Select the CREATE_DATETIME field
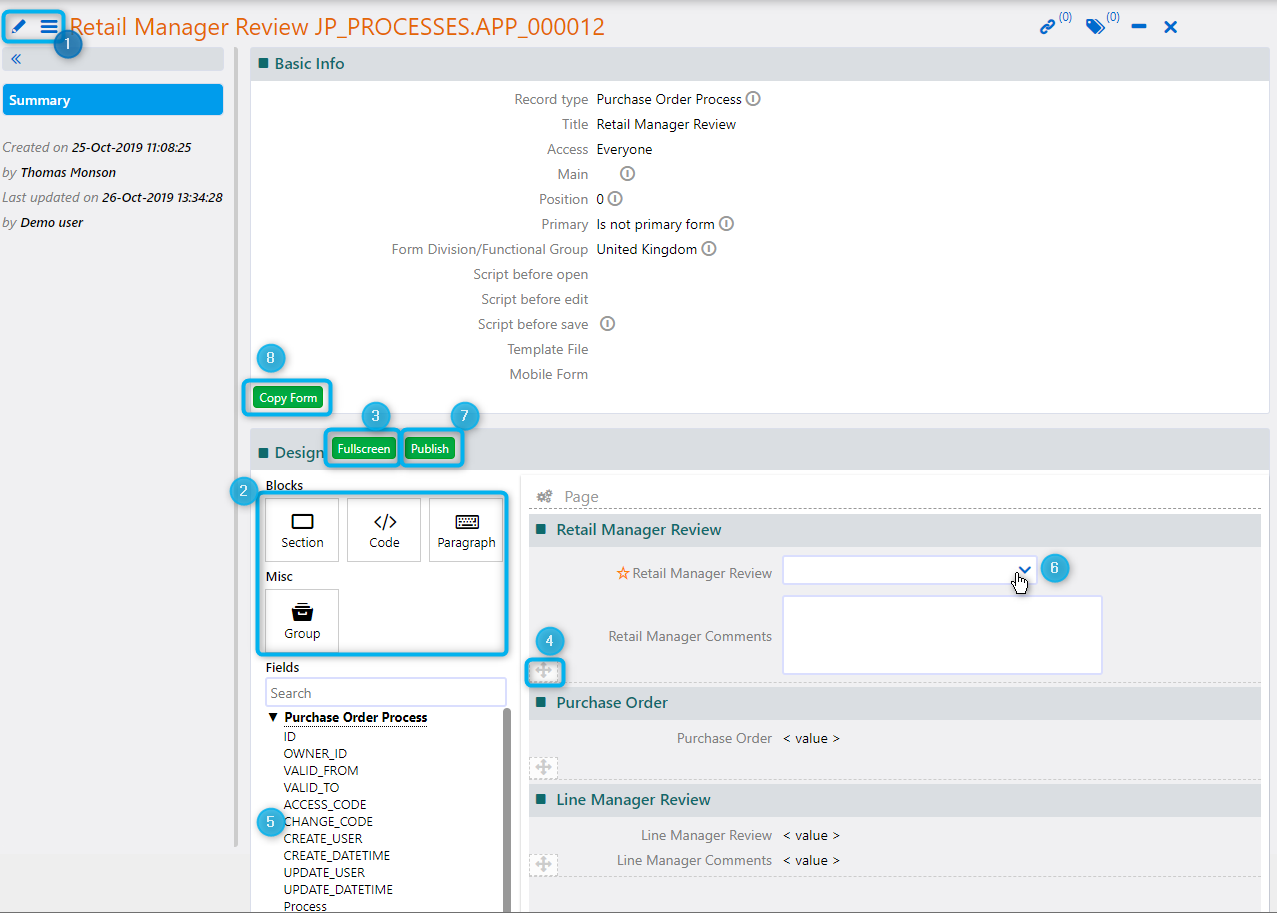 tap(337, 855)
